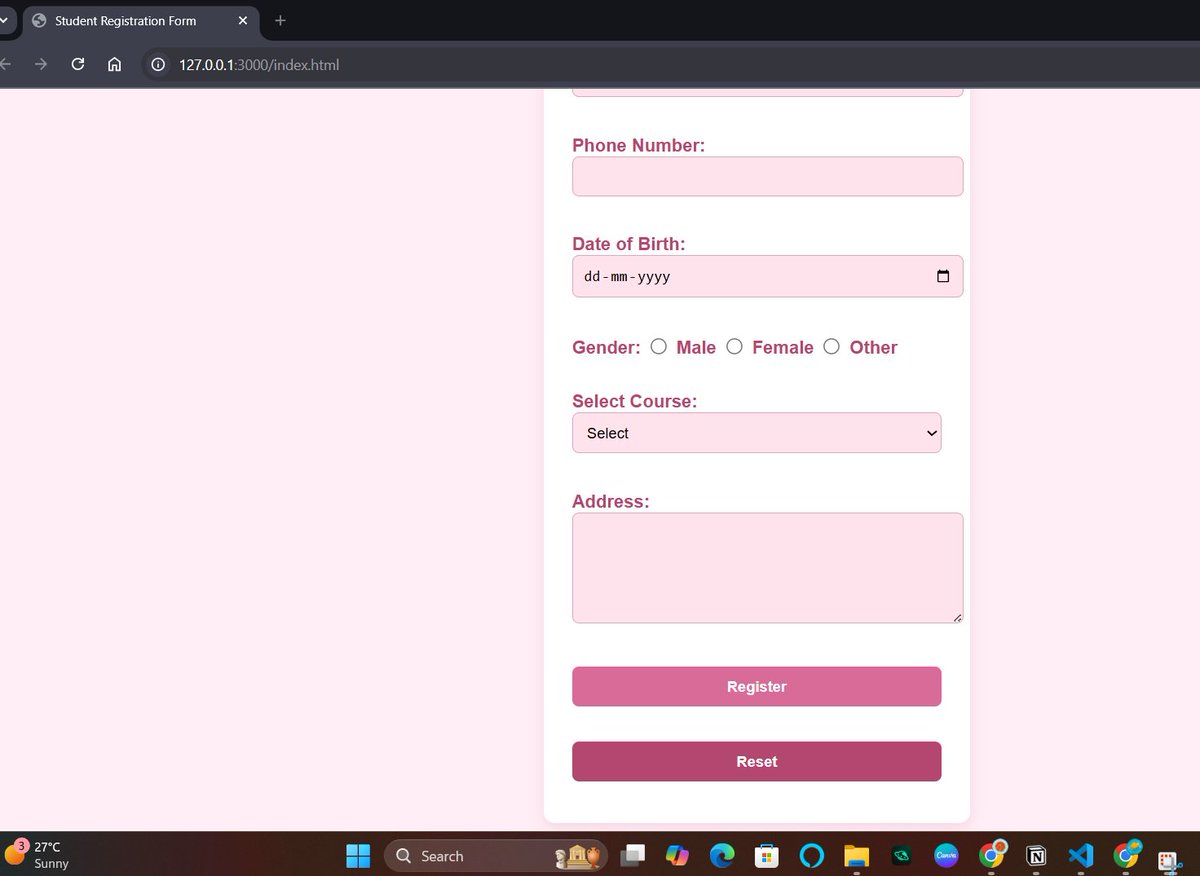Open Notion from the taskbar

1035,856
